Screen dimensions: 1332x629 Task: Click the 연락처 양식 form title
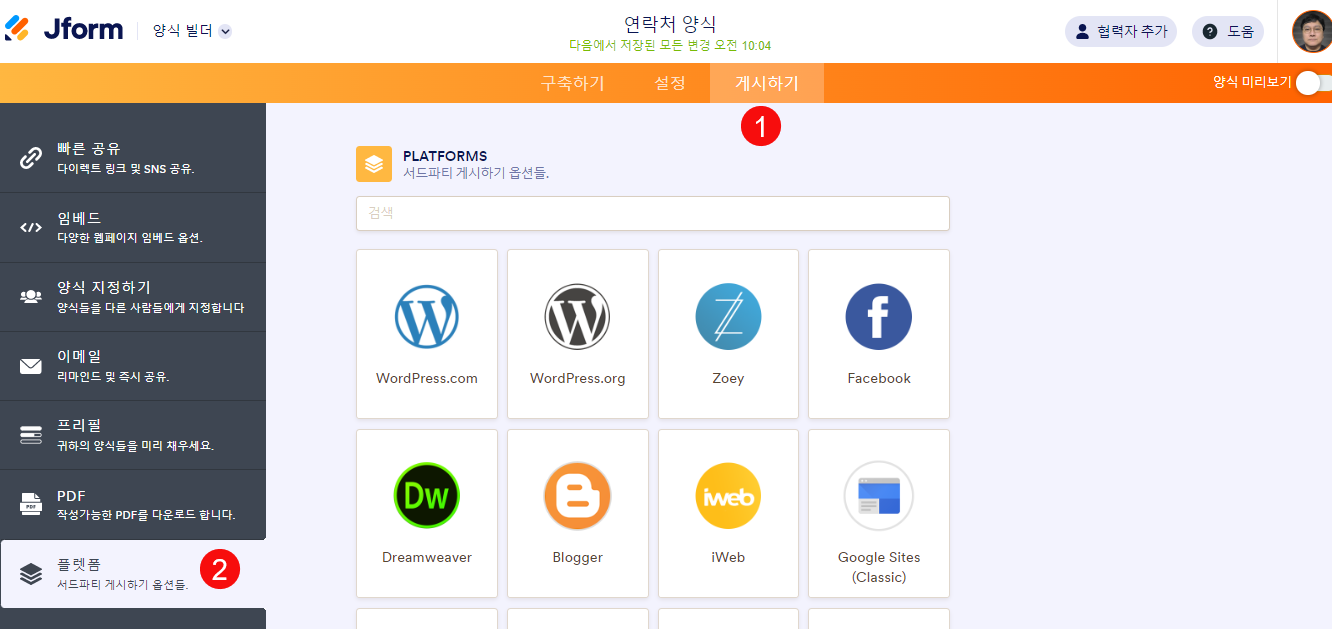(670, 24)
